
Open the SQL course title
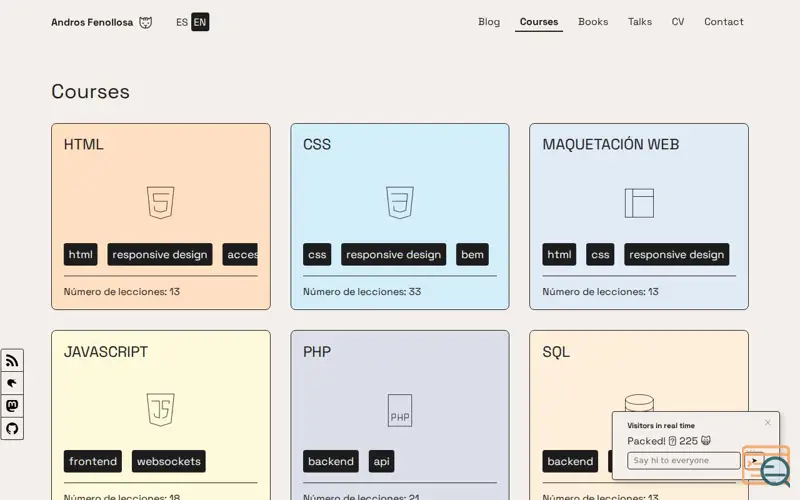556,352
